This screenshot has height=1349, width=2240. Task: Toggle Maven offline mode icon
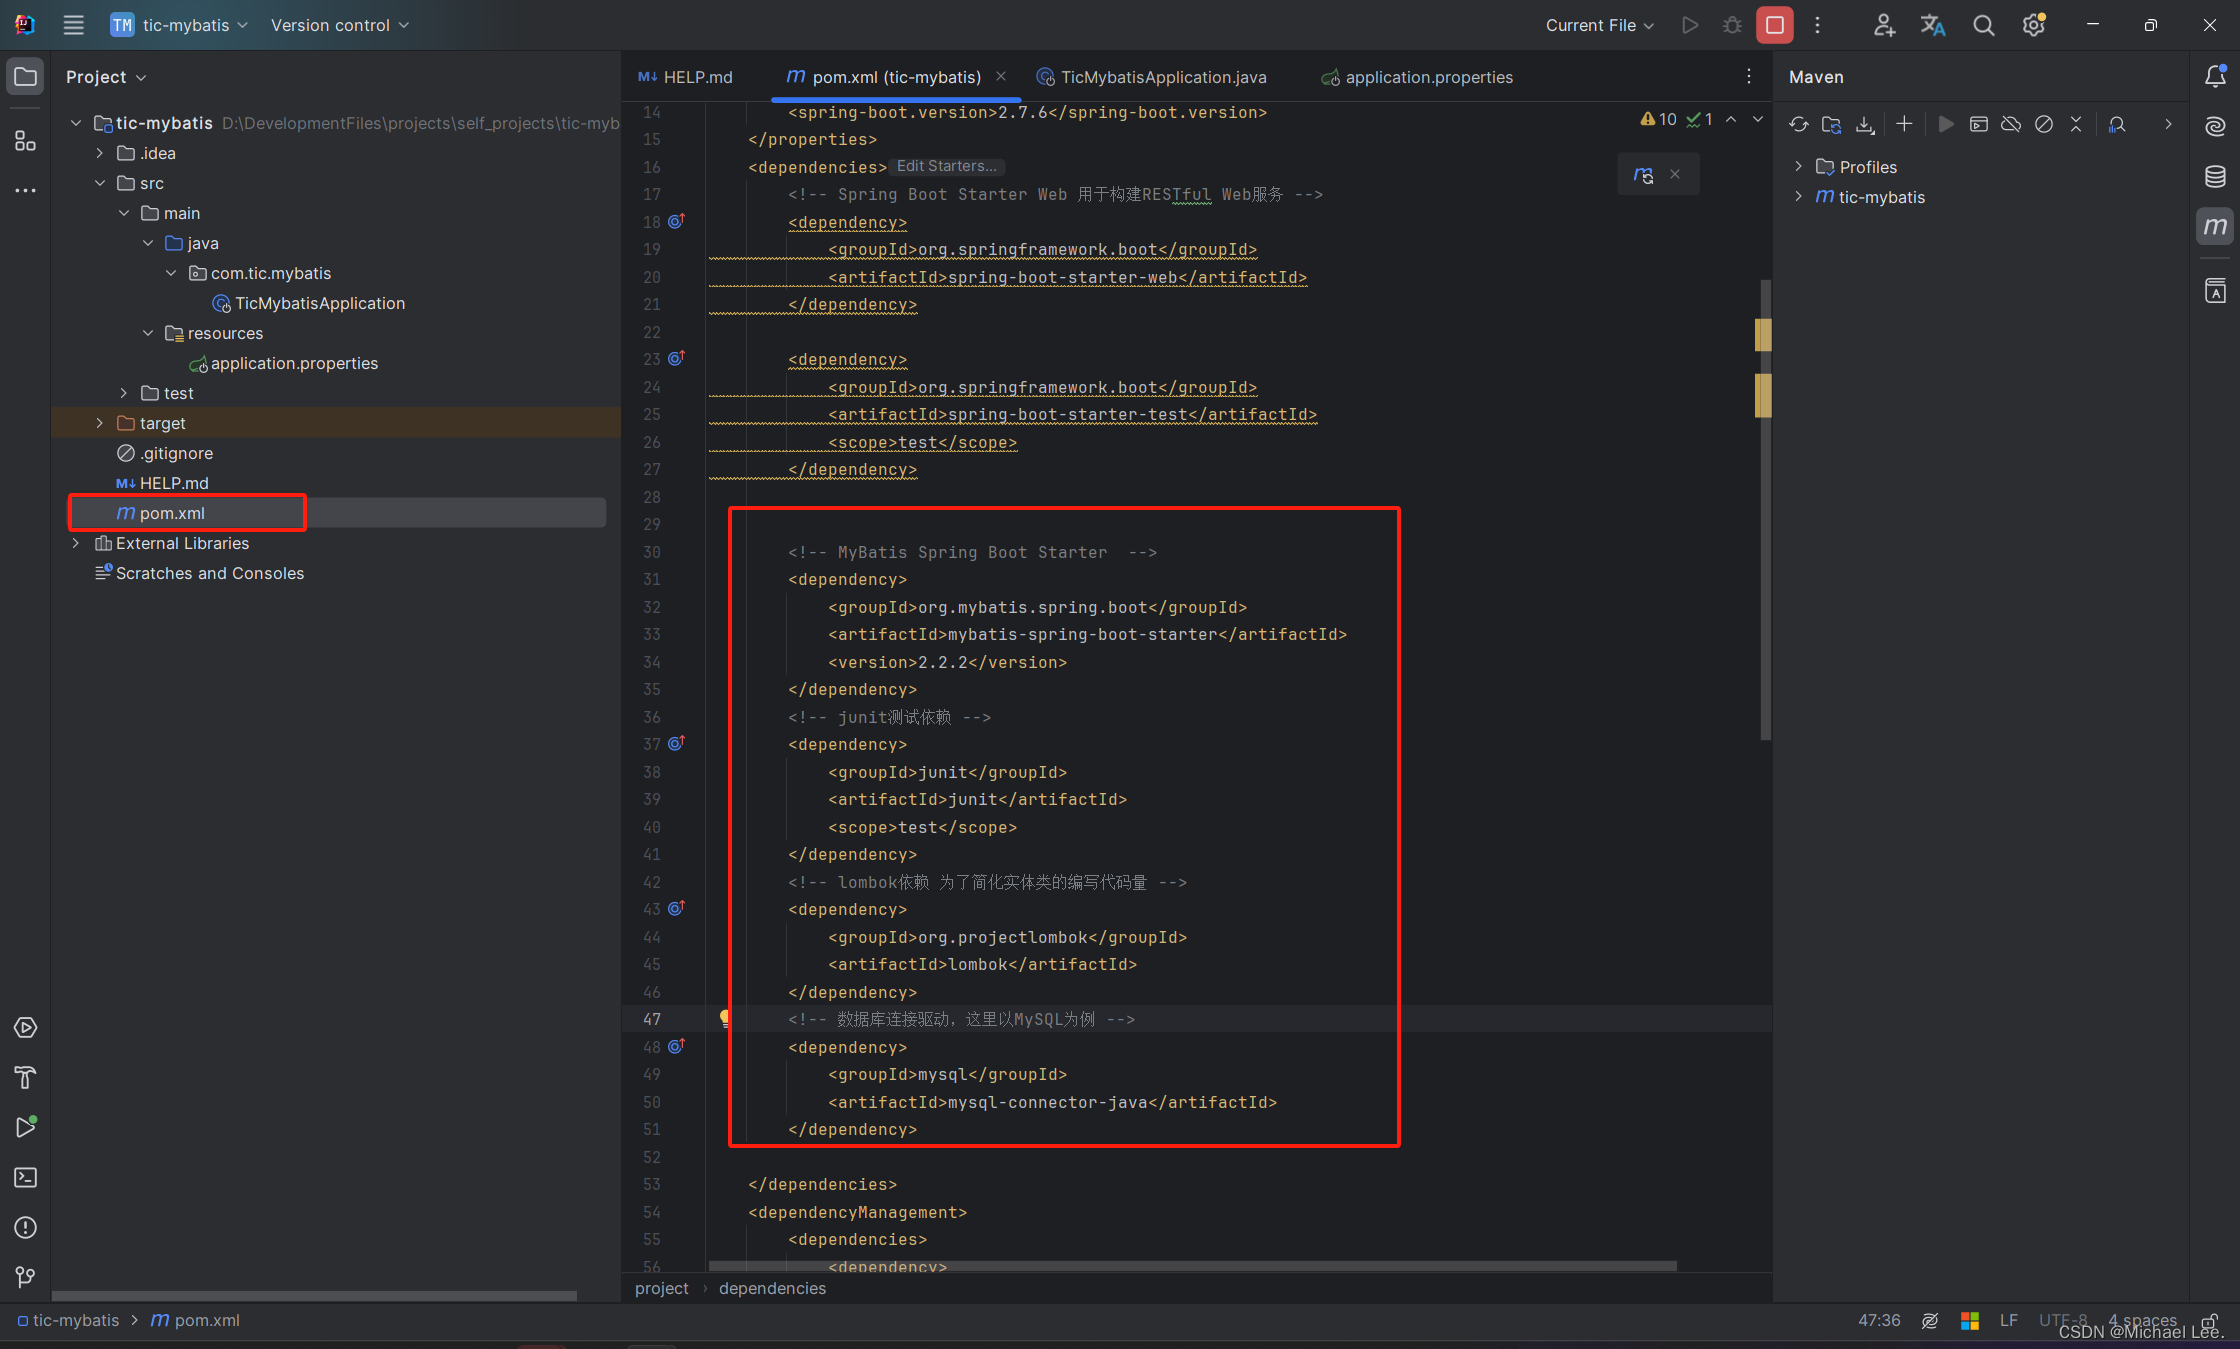point(2011,124)
